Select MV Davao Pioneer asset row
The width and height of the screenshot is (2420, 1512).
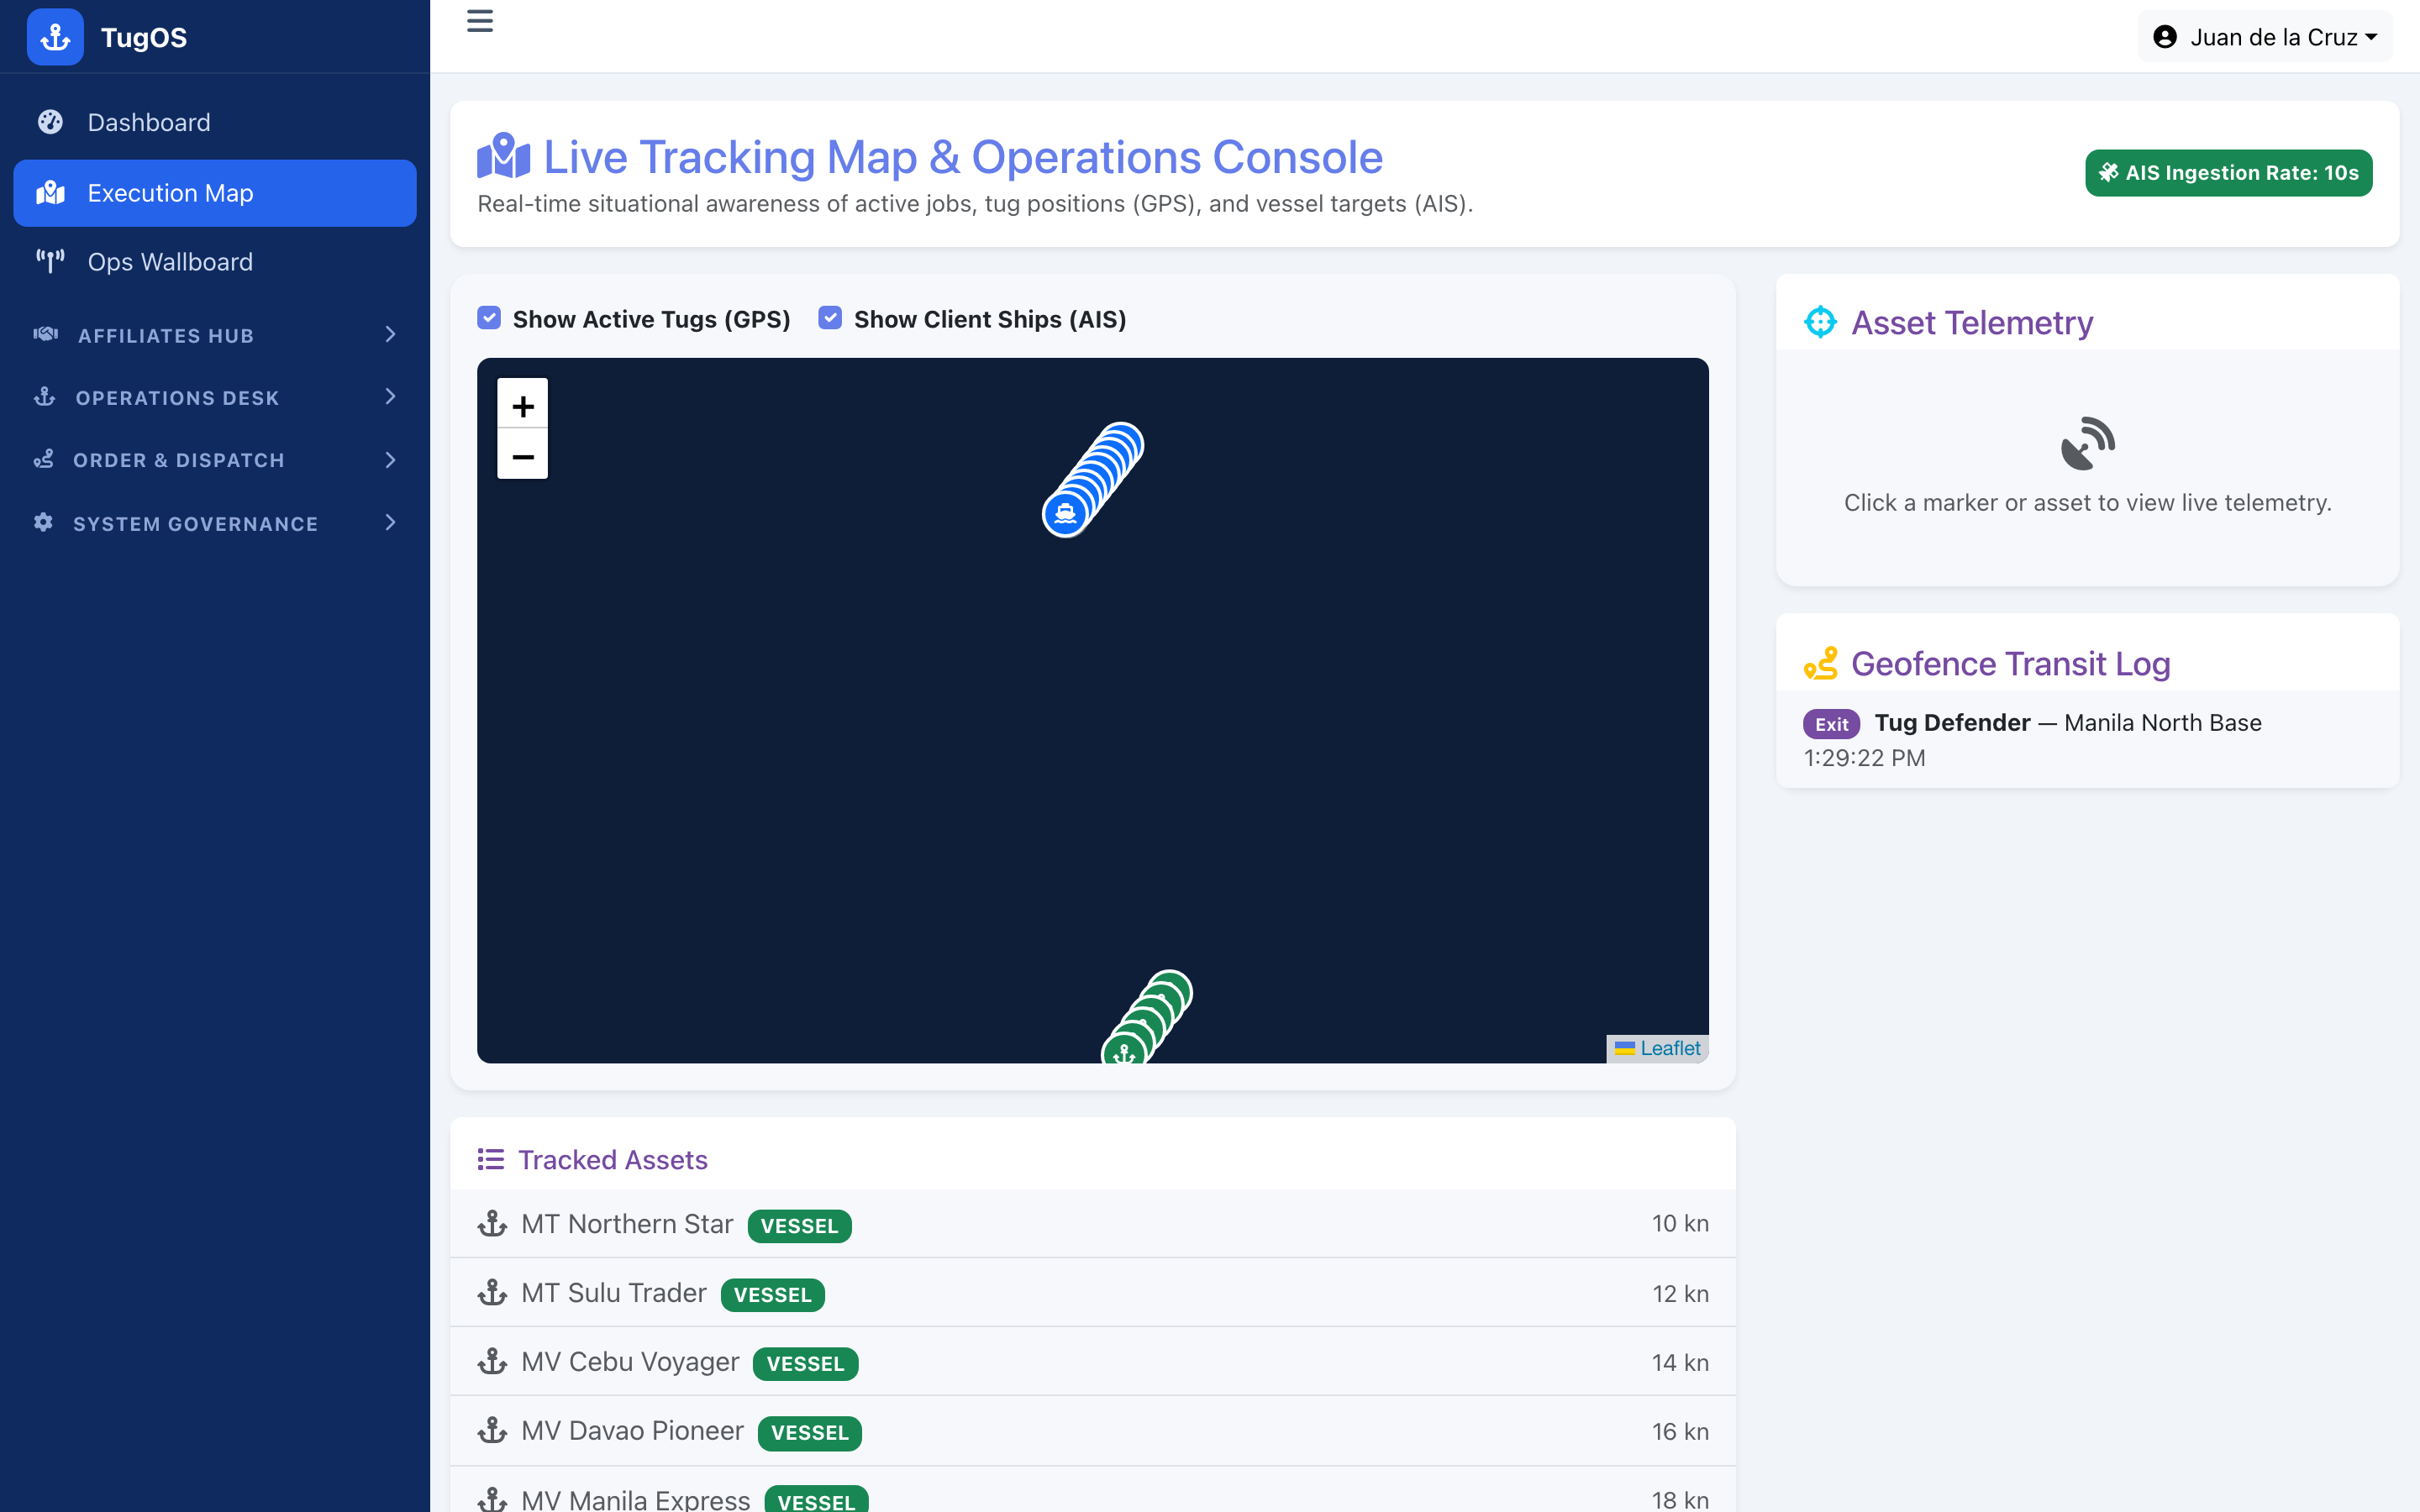[x=1093, y=1431]
